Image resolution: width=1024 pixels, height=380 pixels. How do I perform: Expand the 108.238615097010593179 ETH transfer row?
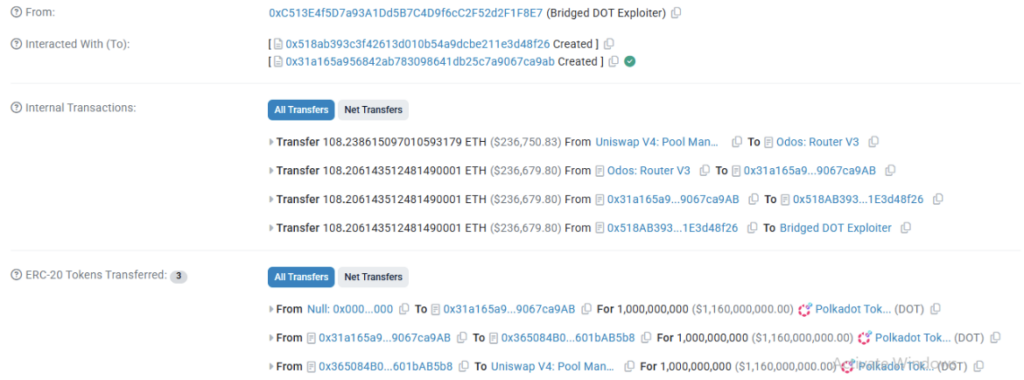pos(271,142)
